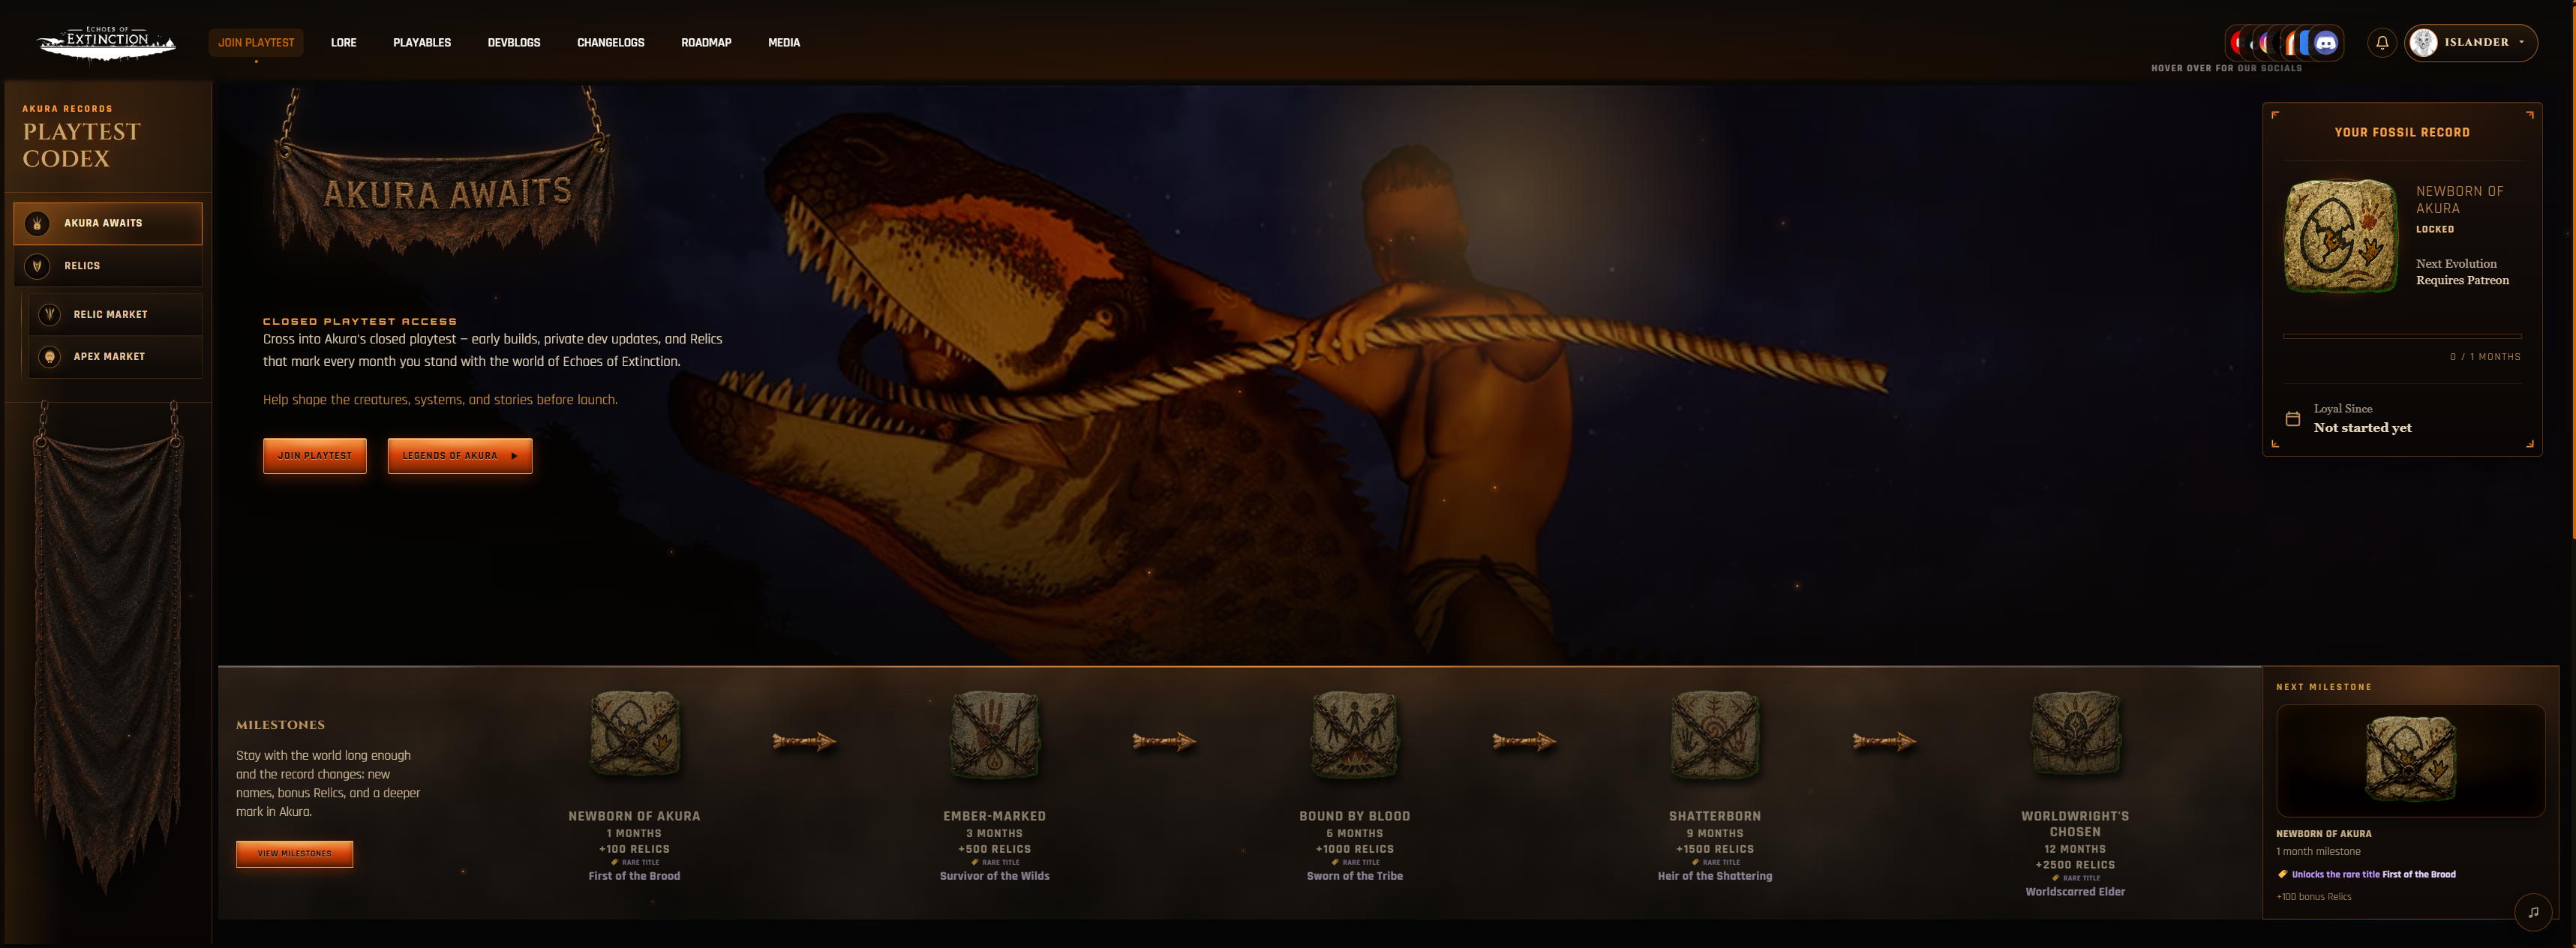Image resolution: width=2576 pixels, height=948 pixels.
Task: Click the fossil record months progress bar
Action: click(x=2402, y=336)
